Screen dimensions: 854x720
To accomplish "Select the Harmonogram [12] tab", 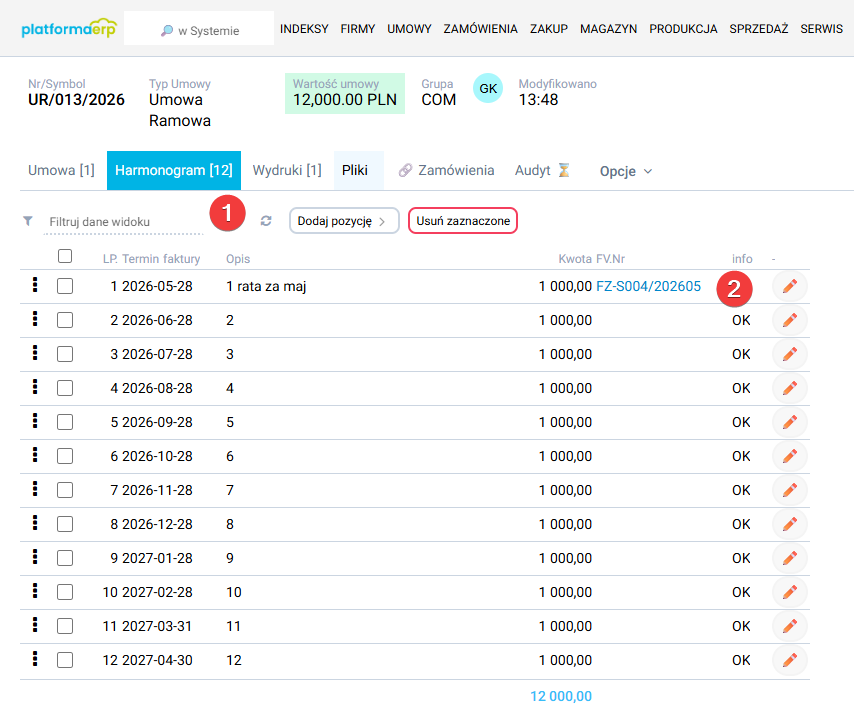I will click(174, 170).
